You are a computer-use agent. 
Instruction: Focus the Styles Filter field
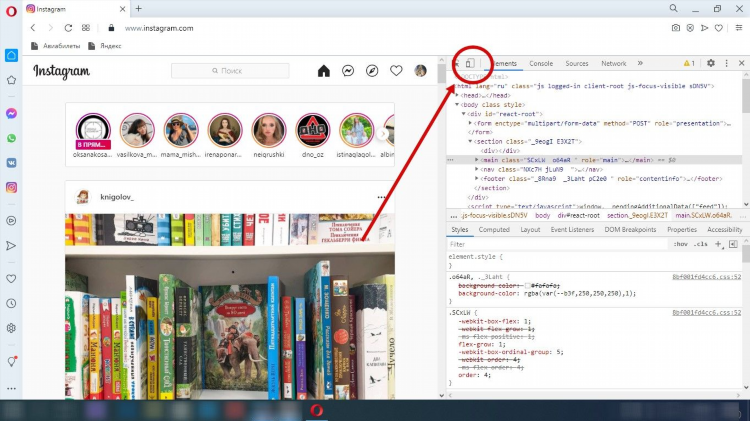point(557,244)
